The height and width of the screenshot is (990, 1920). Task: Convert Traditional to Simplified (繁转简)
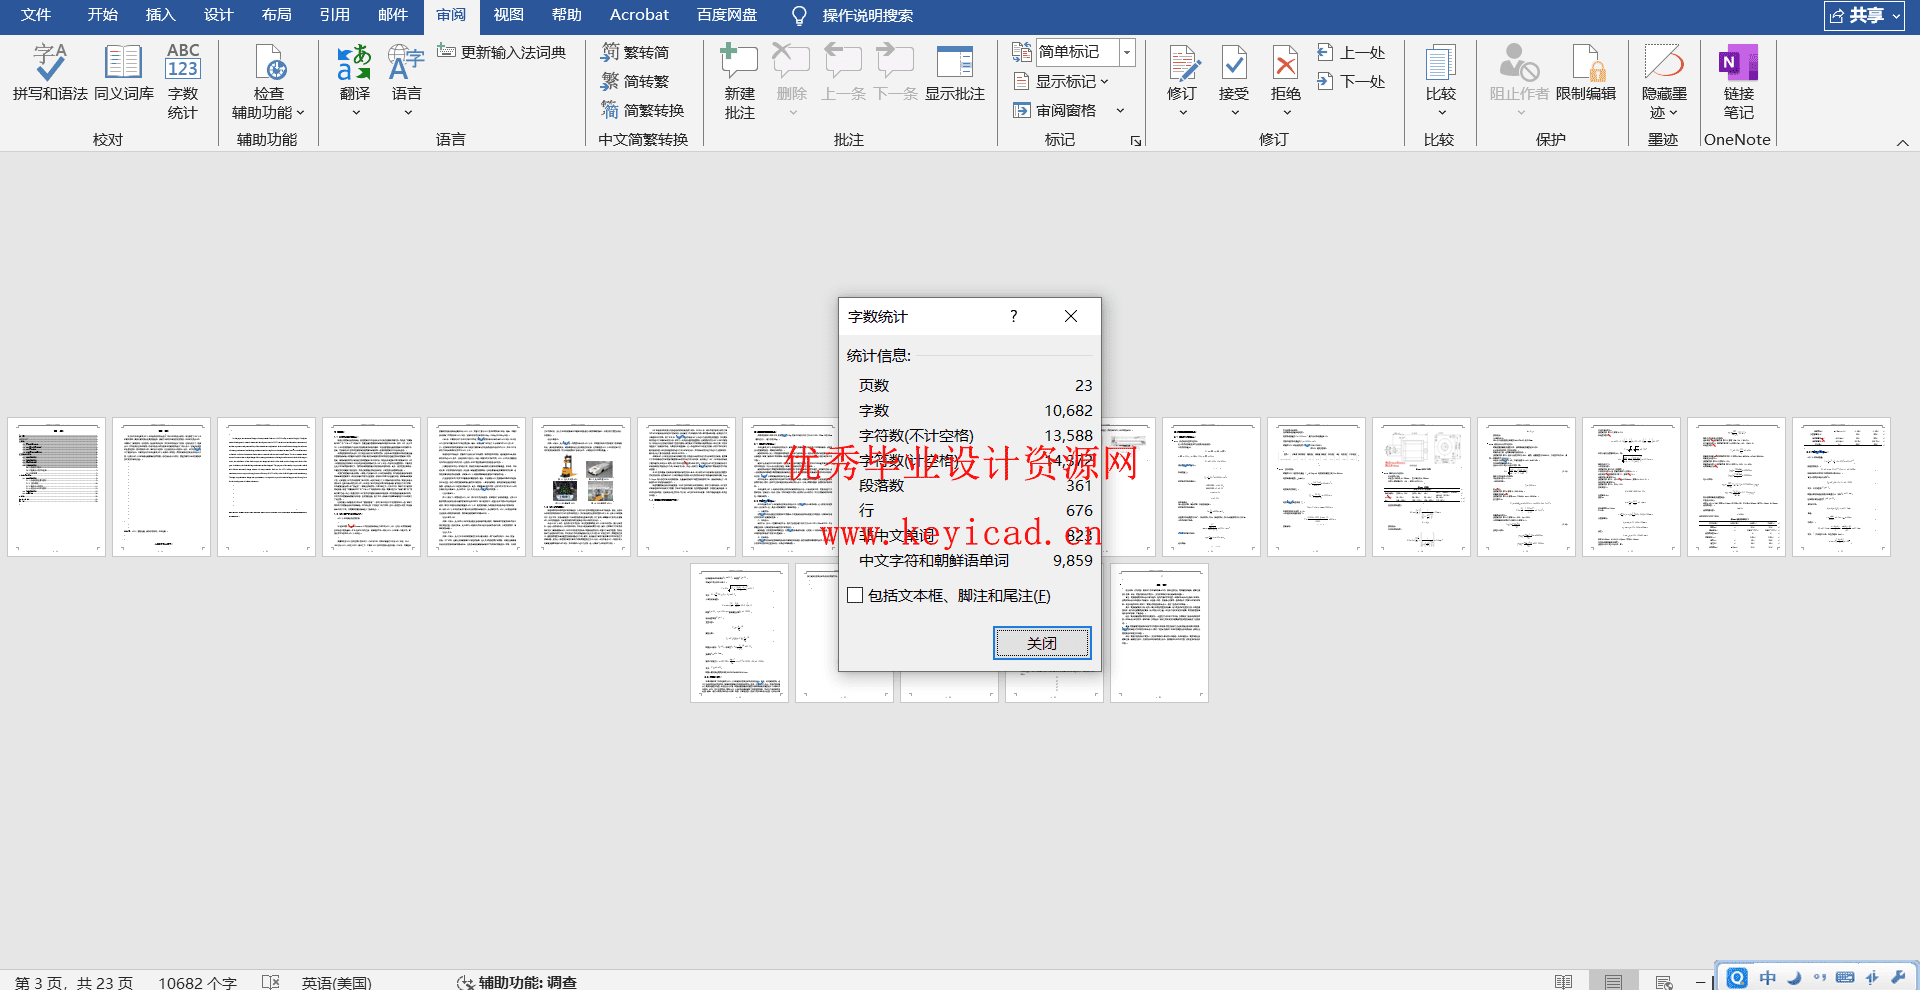(635, 52)
